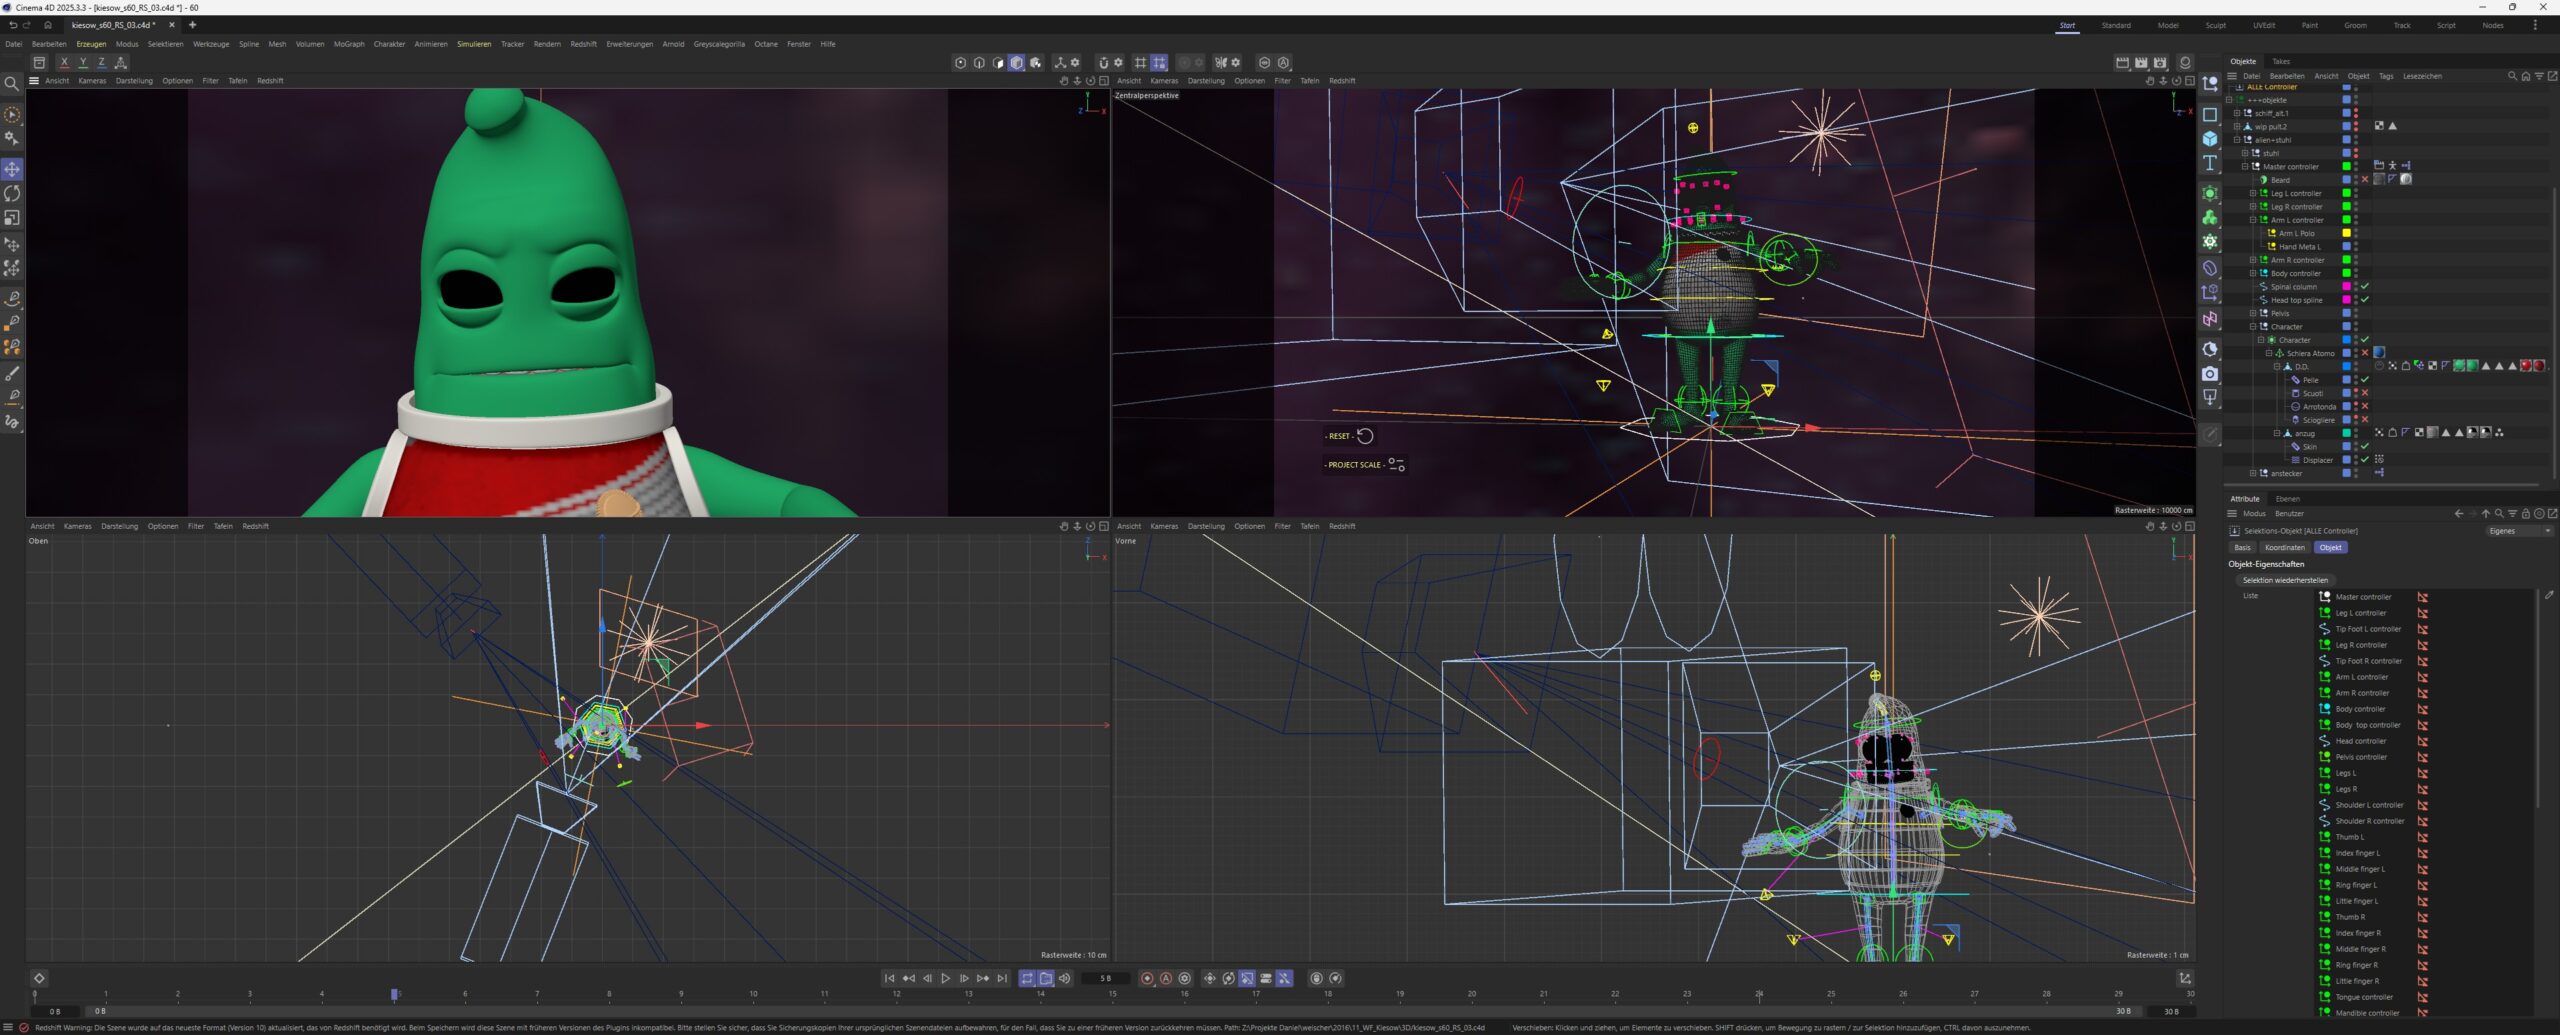Open the search icon in Object Manager
The image size is (2560, 1035).
click(2512, 76)
